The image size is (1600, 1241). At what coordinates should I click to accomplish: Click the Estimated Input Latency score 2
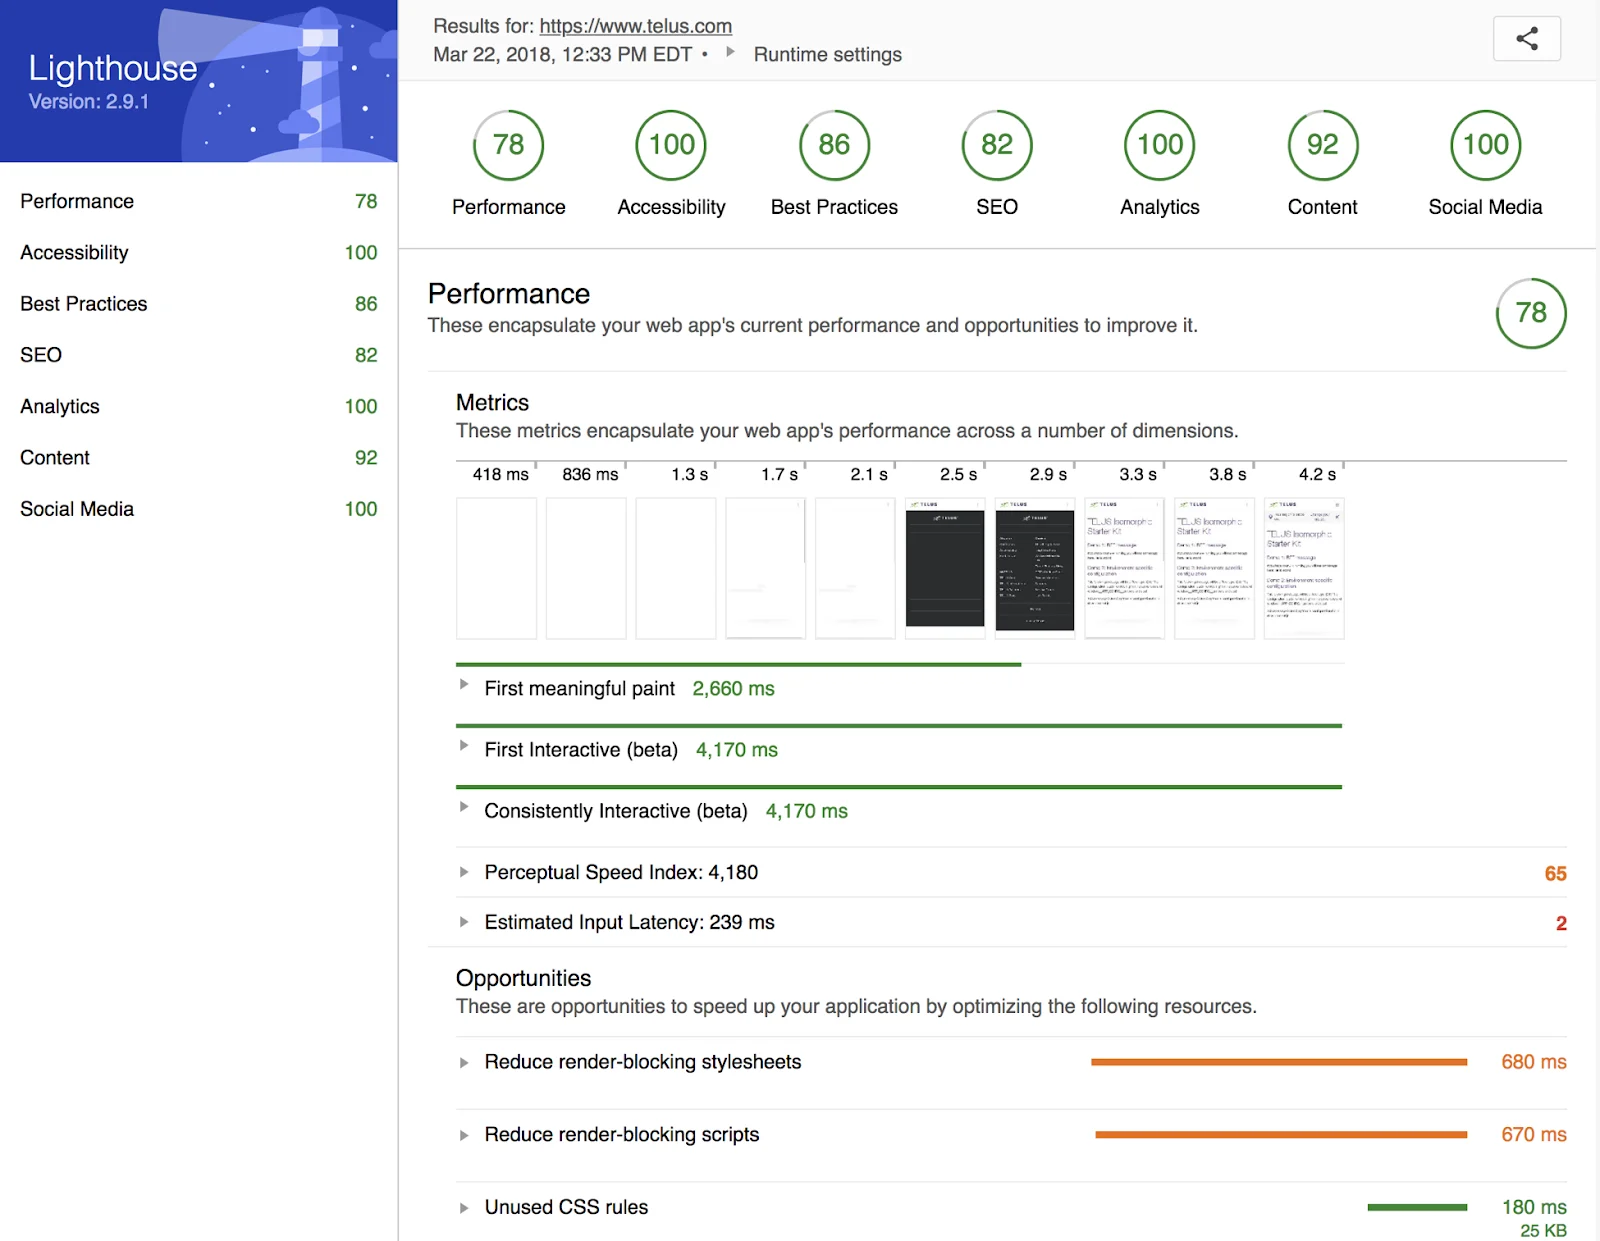click(x=1561, y=924)
